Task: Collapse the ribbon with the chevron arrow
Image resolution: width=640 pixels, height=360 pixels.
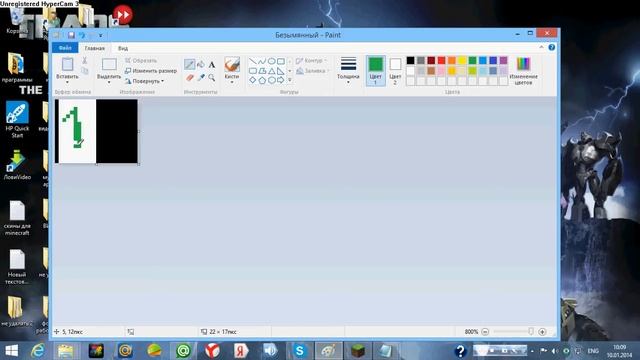Action: pos(542,47)
